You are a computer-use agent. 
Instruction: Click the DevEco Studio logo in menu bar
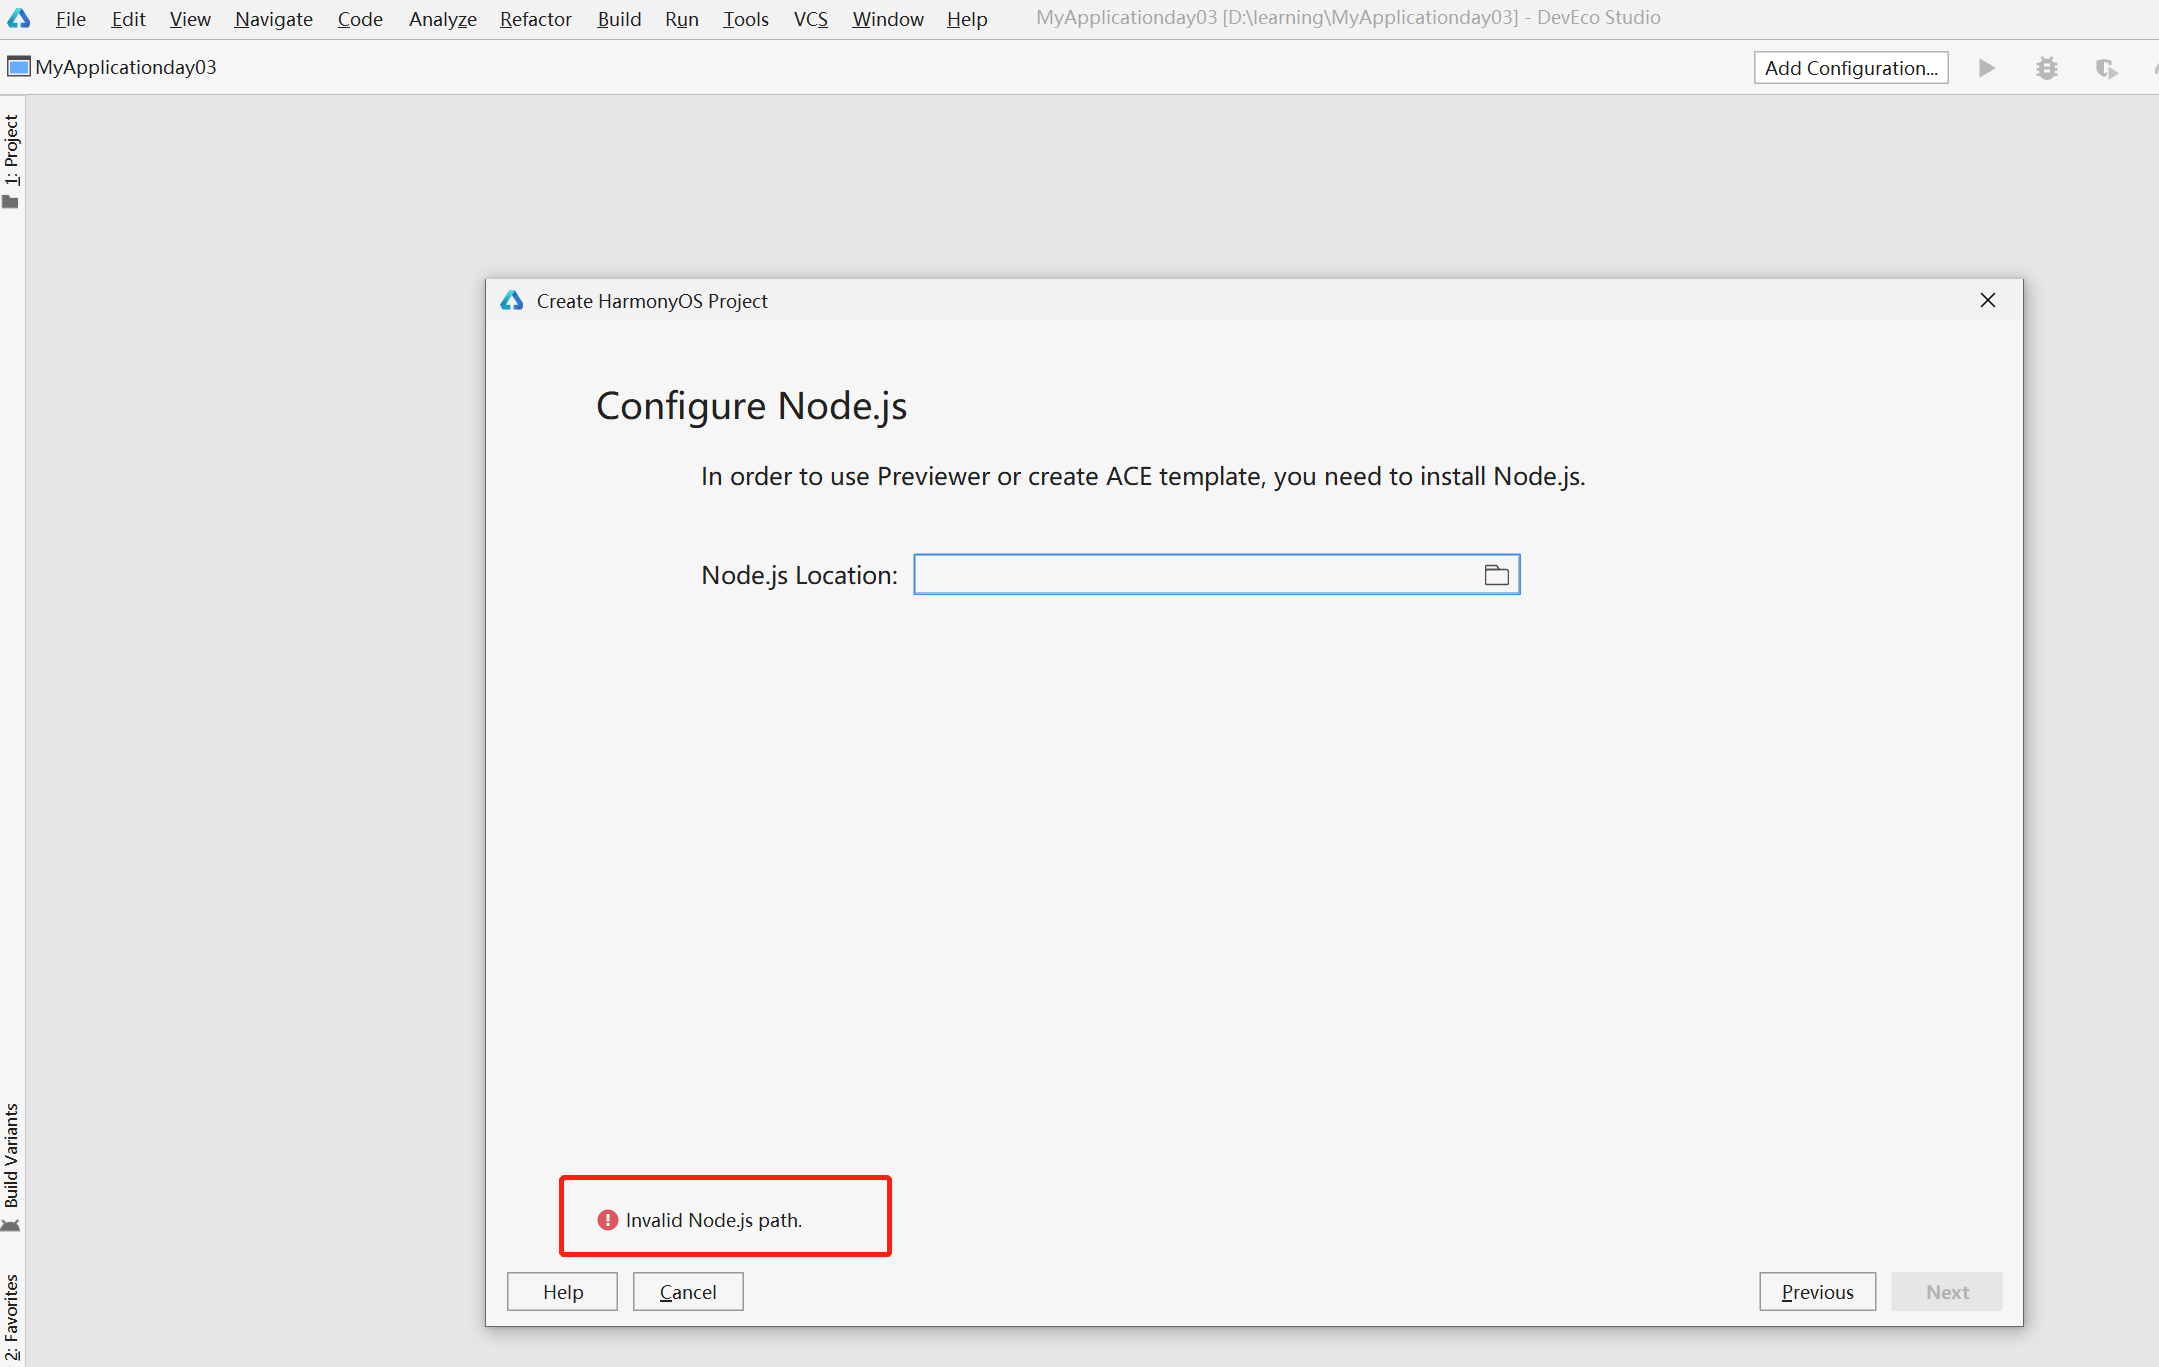pyautogui.click(x=19, y=18)
